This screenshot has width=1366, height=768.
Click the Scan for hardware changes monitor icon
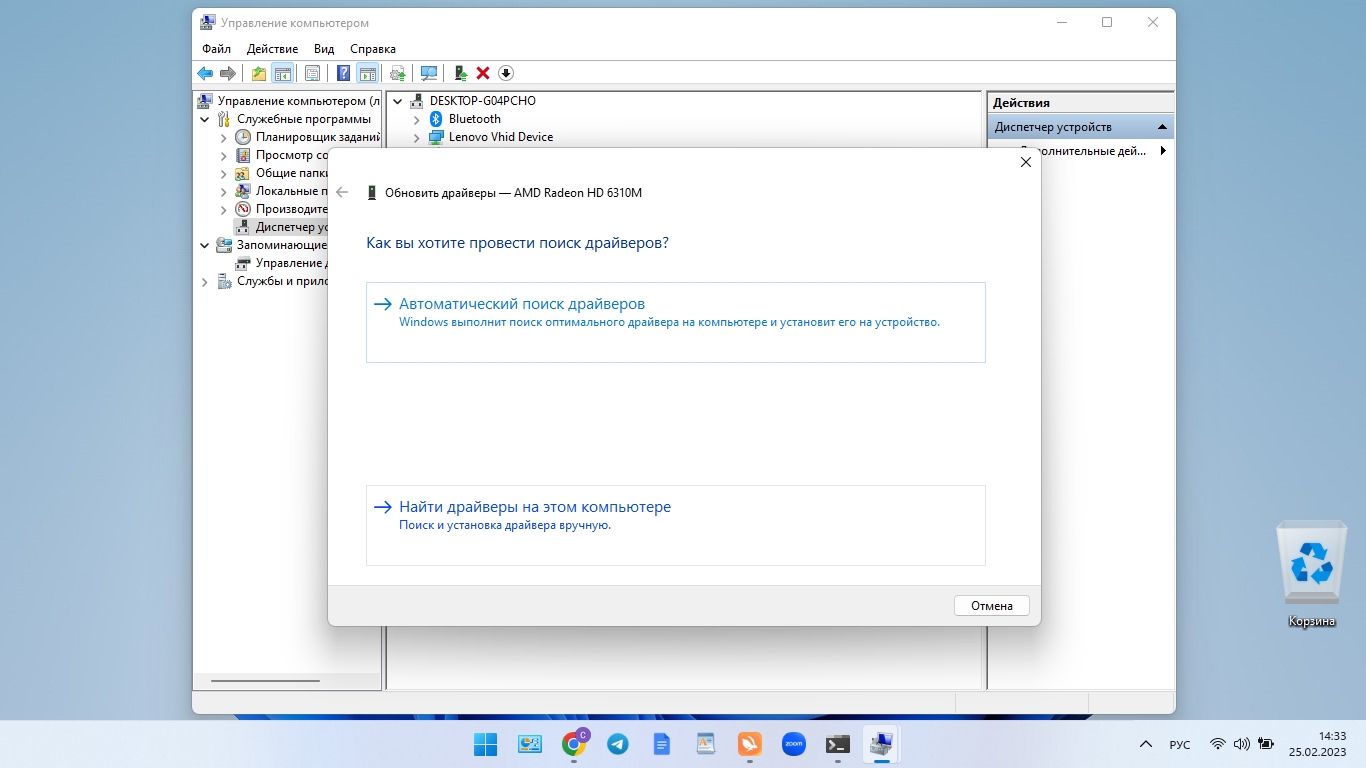pyautogui.click(x=429, y=73)
